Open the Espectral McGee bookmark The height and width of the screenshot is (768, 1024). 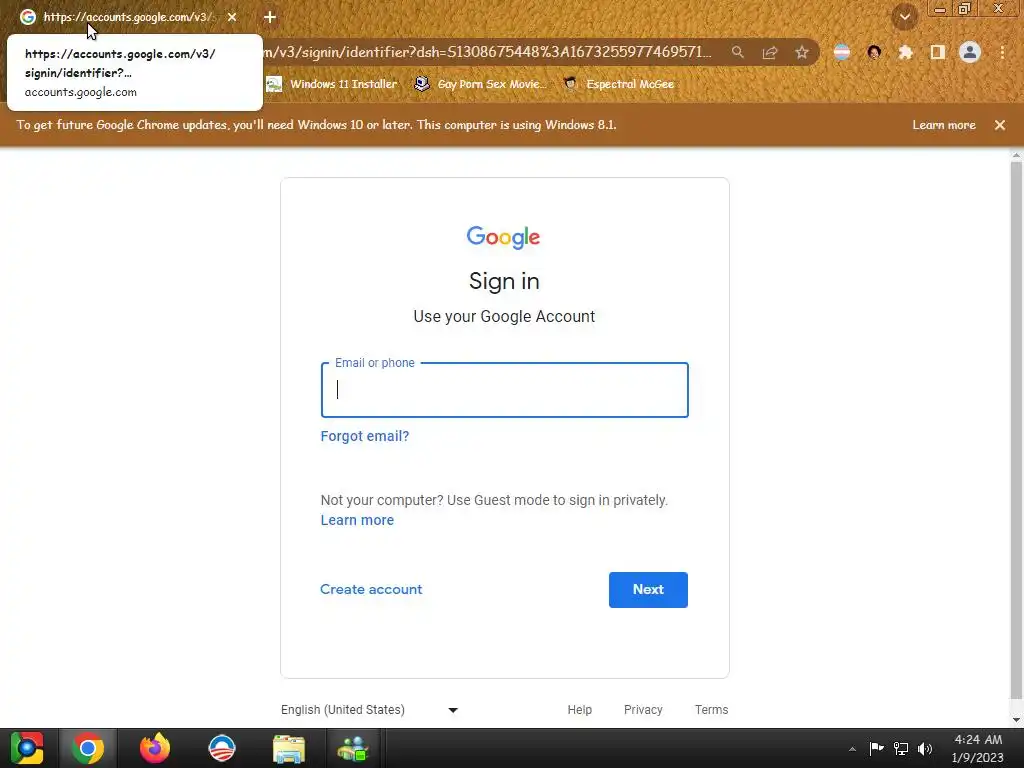(618, 84)
